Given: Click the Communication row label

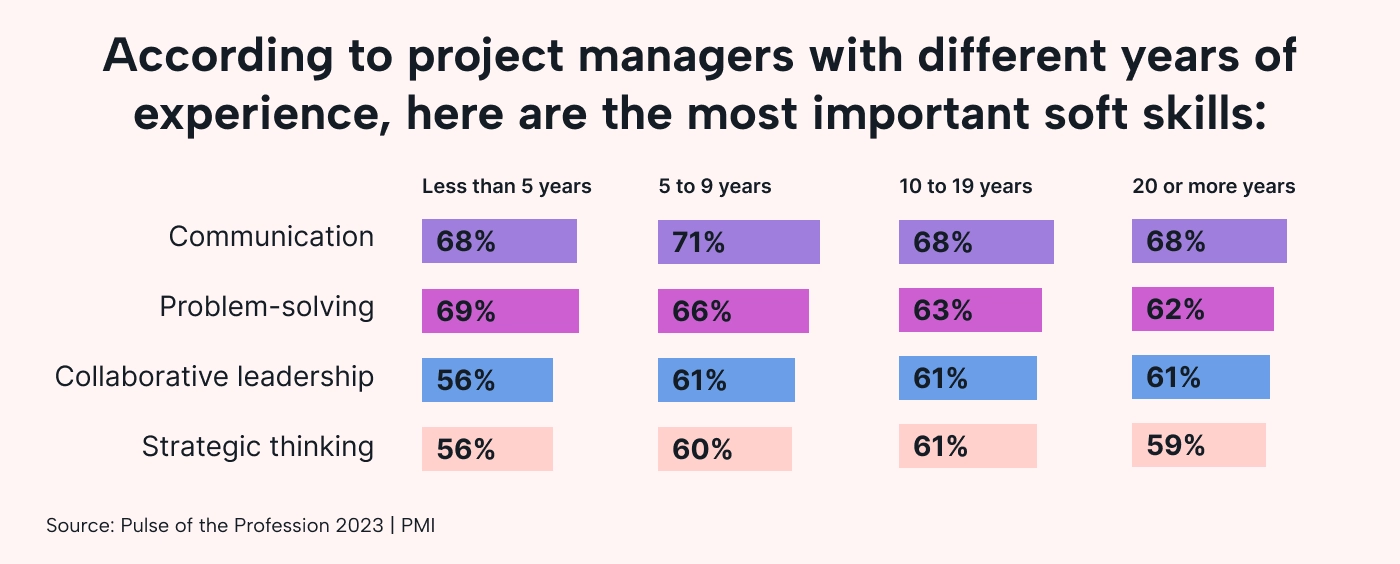Looking at the screenshot, I should pos(271,237).
